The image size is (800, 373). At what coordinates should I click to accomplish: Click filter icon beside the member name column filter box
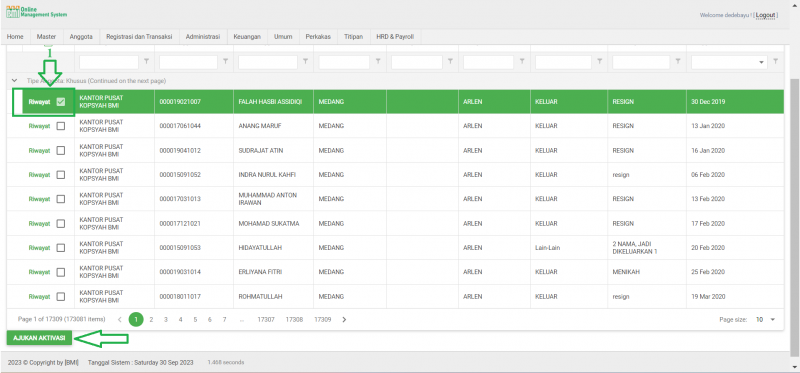pyautogui.click(x=306, y=62)
